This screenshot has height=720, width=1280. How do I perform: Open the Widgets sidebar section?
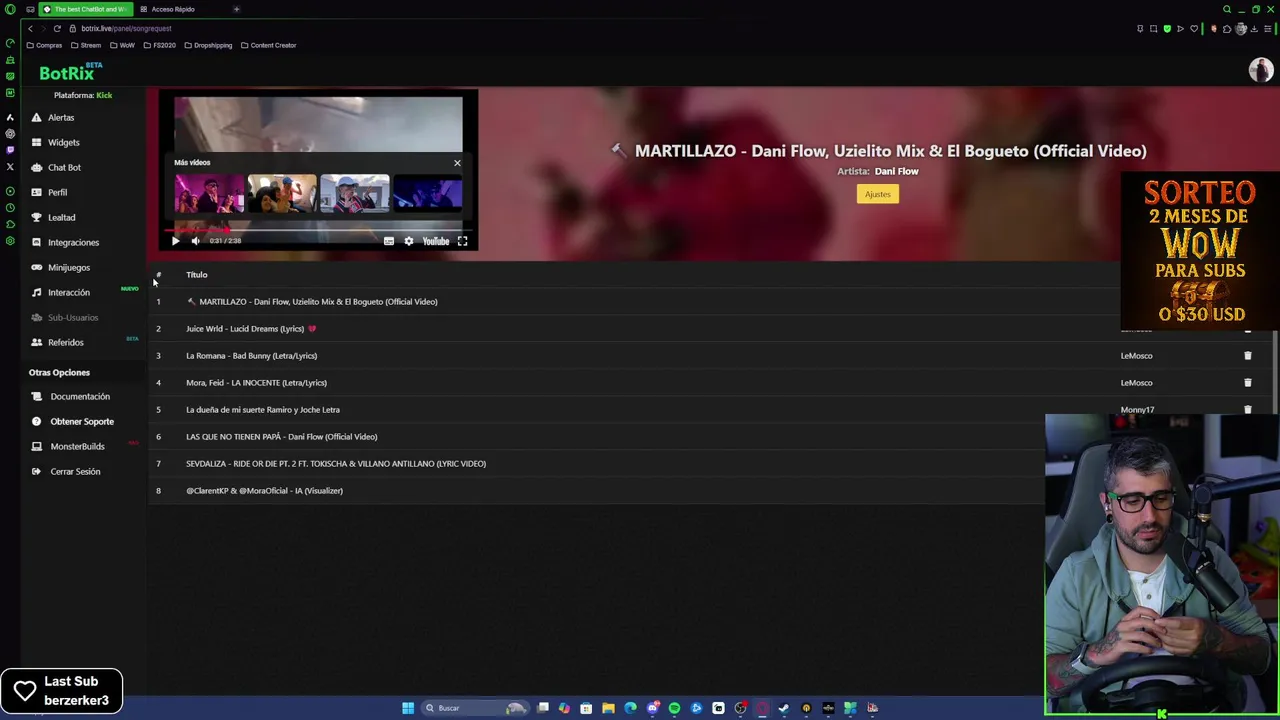64,142
